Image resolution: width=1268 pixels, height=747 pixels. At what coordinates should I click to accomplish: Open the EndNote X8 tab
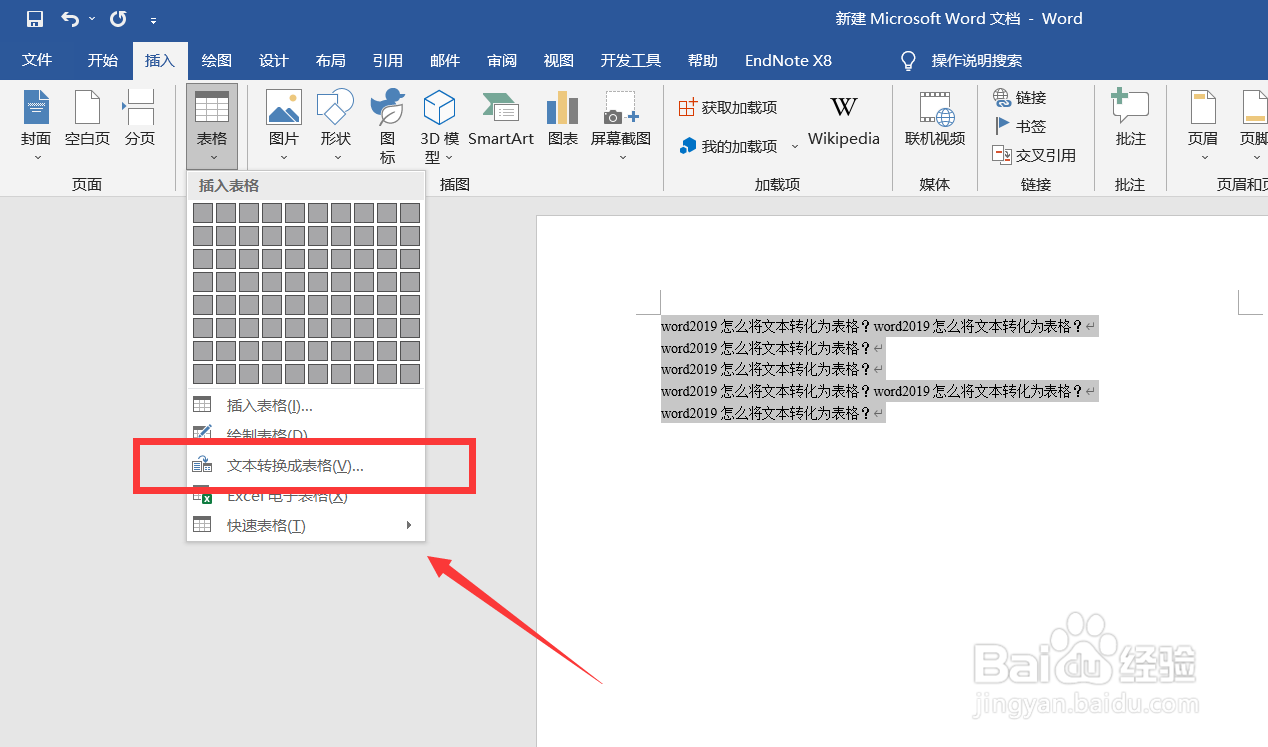click(x=788, y=60)
